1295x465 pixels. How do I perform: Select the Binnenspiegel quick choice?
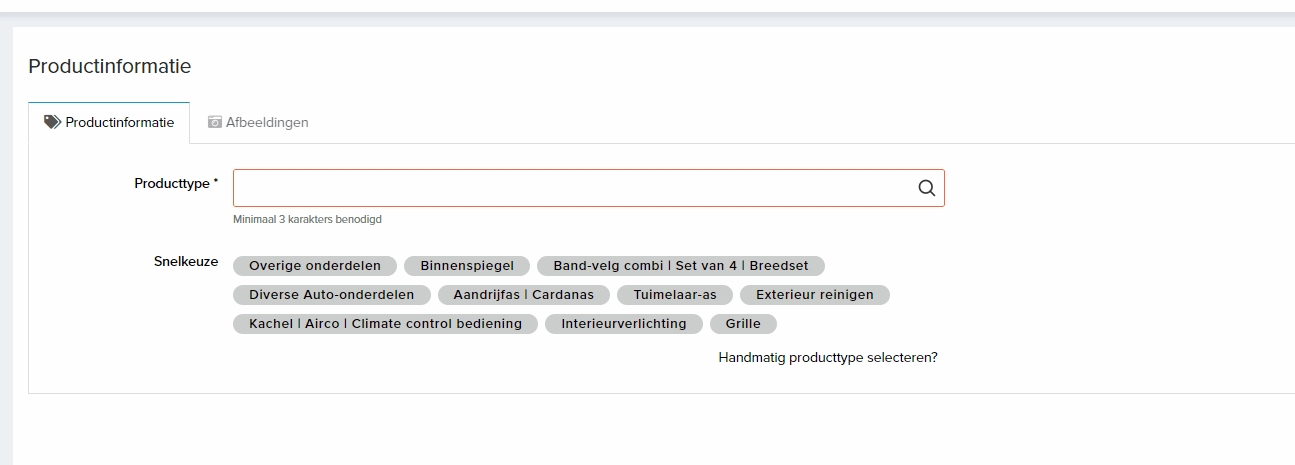467,266
